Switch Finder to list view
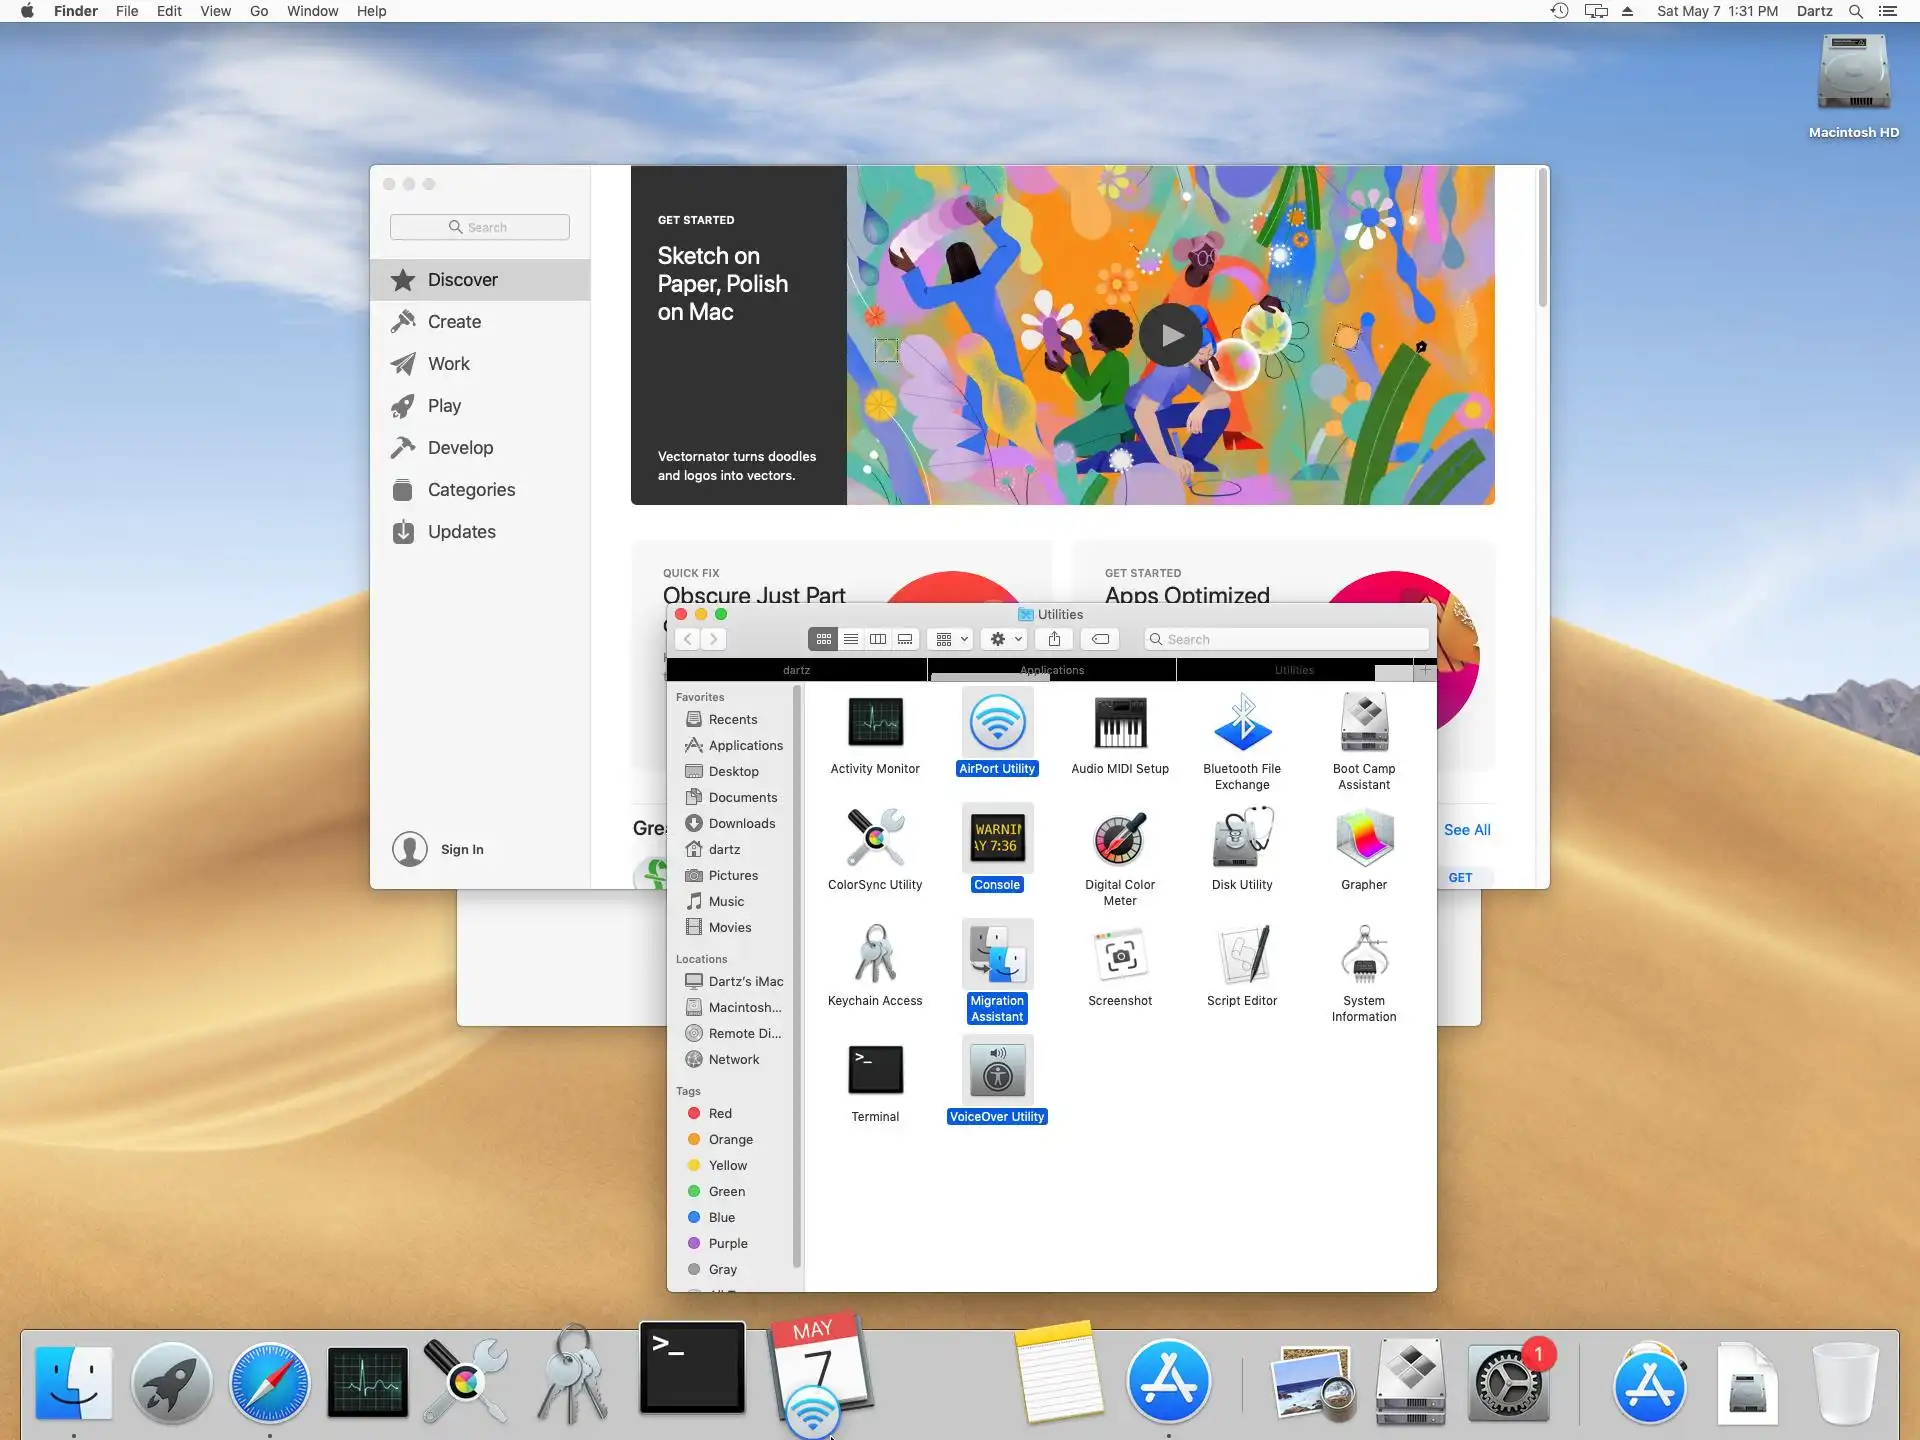The width and height of the screenshot is (1920, 1440). coord(851,639)
